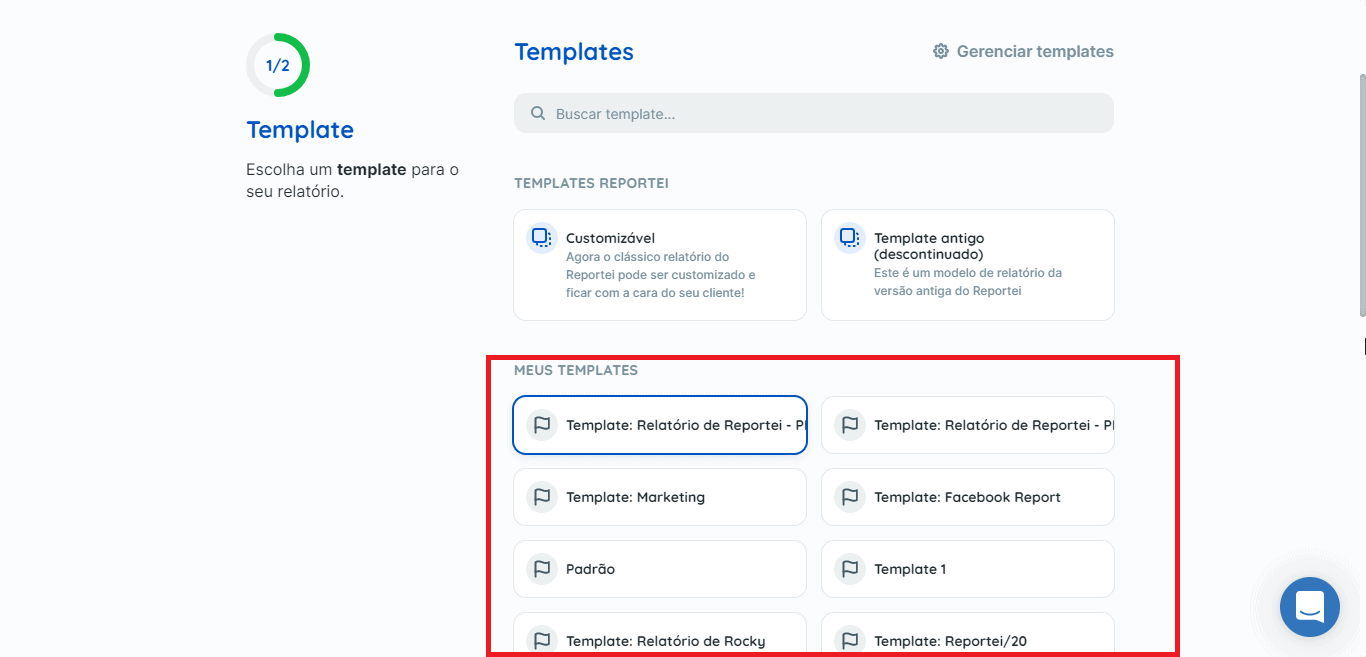Pick Template: Relatório de Rocky
The image size is (1366, 657).
pos(659,640)
